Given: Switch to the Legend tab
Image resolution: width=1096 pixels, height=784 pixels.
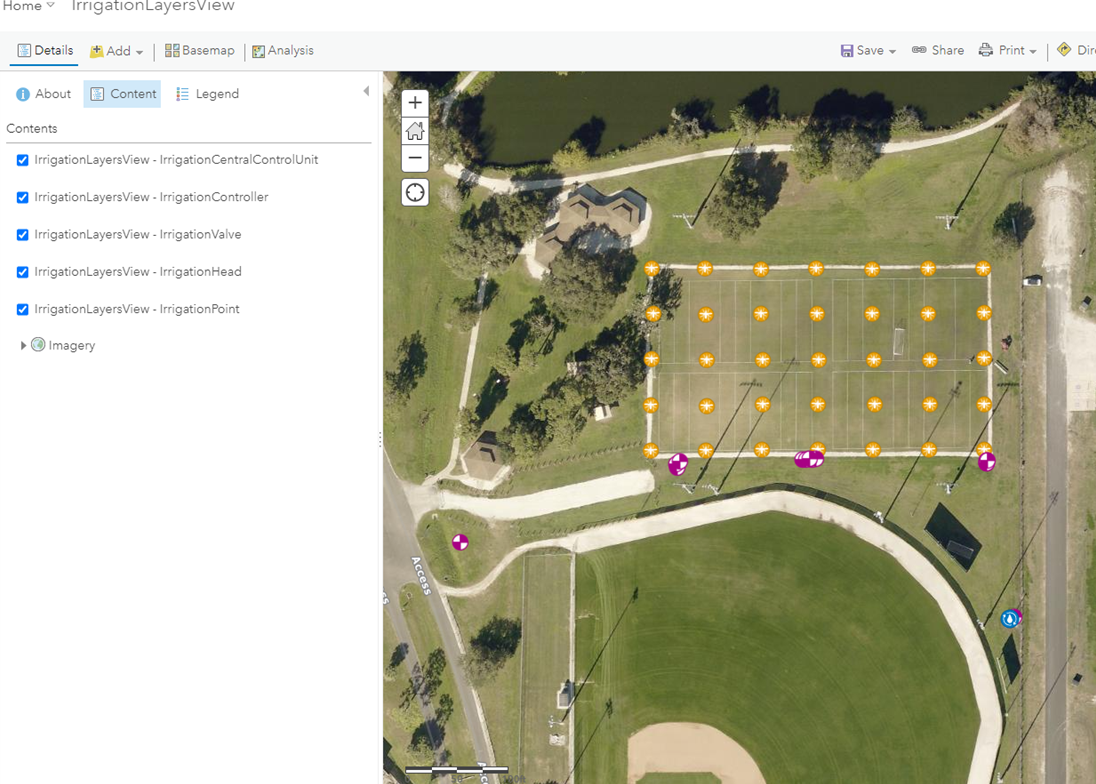Looking at the screenshot, I should (x=207, y=93).
